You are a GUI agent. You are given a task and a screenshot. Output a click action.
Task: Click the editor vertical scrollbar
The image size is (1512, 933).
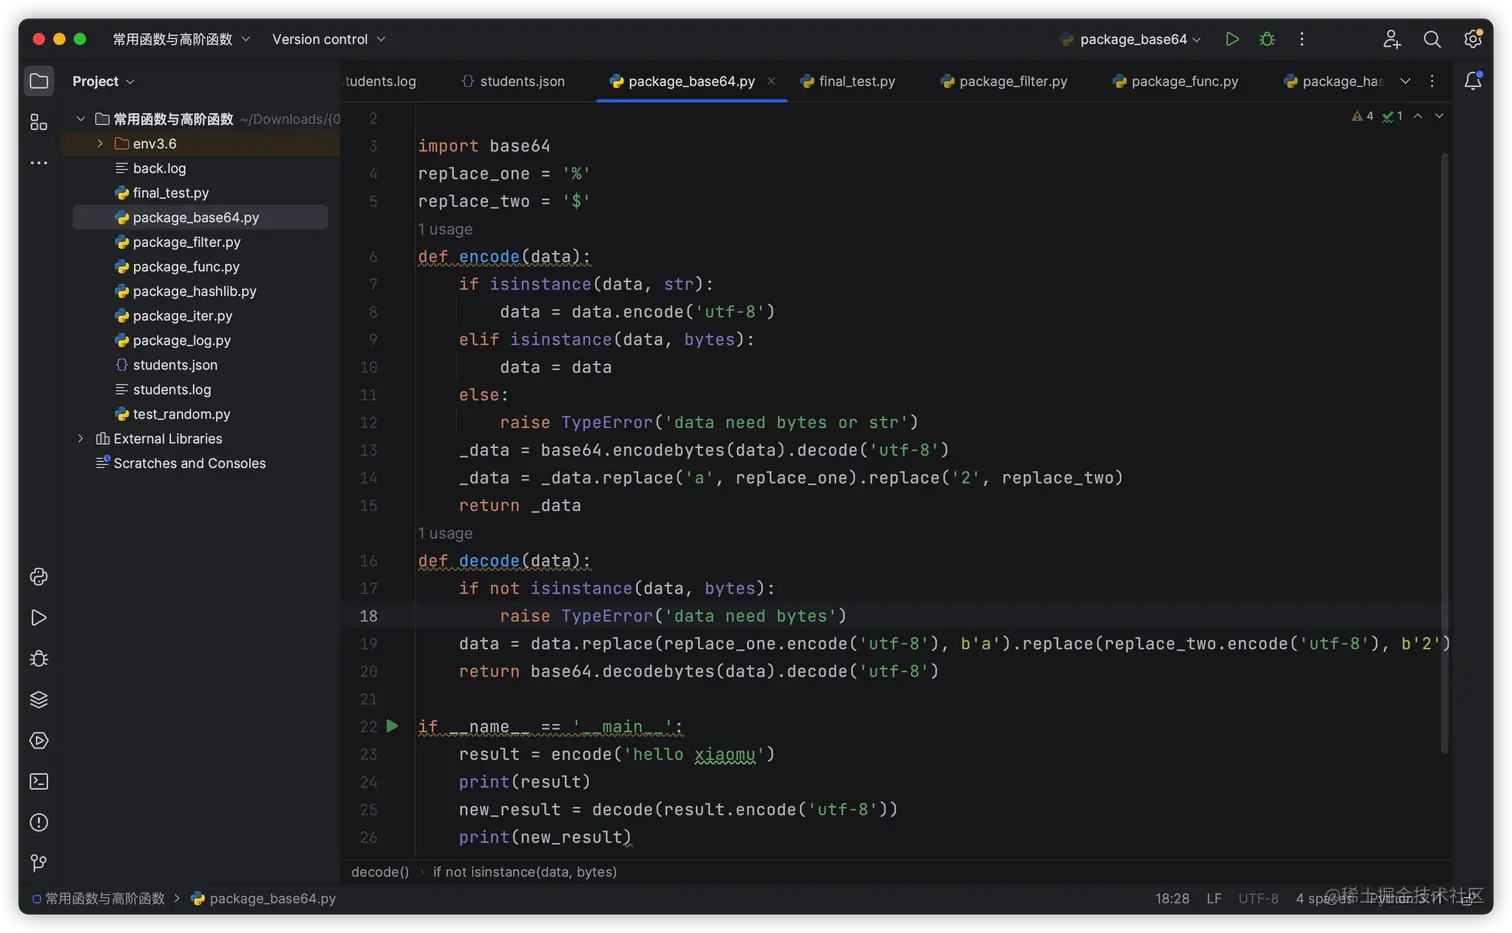[1445, 453]
